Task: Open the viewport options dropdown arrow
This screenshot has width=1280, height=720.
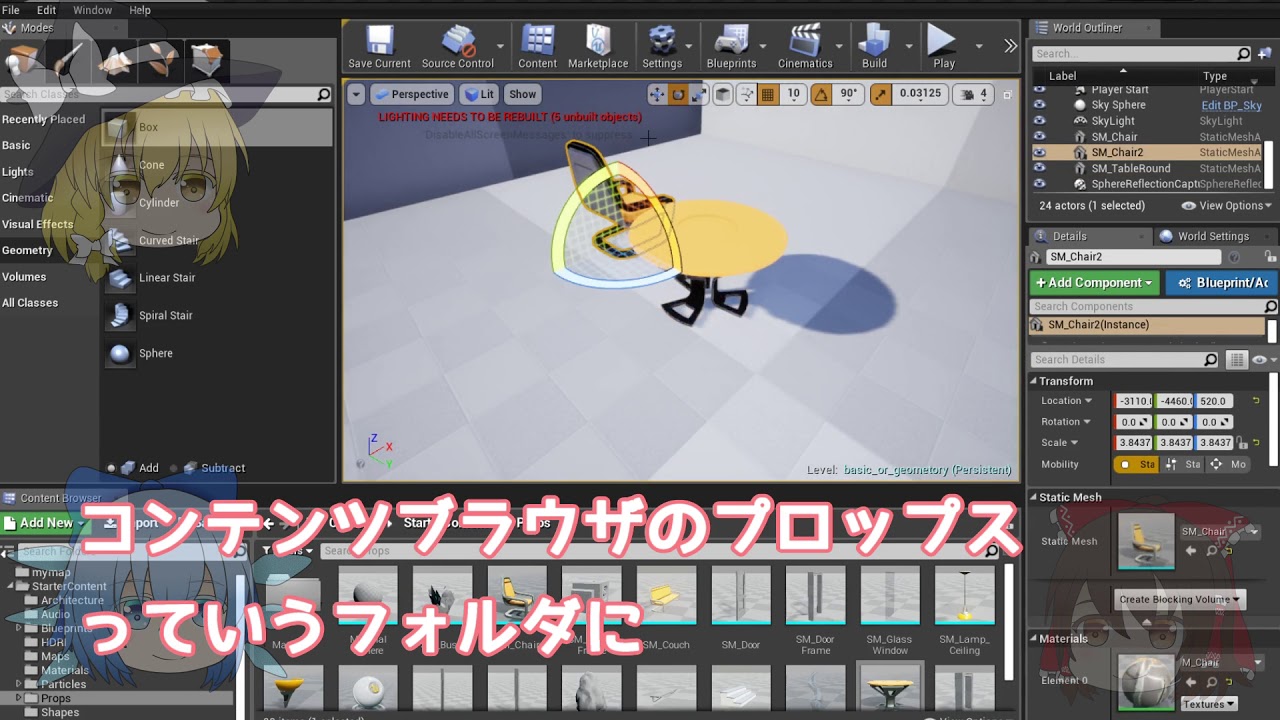Action: click(356, 94)
